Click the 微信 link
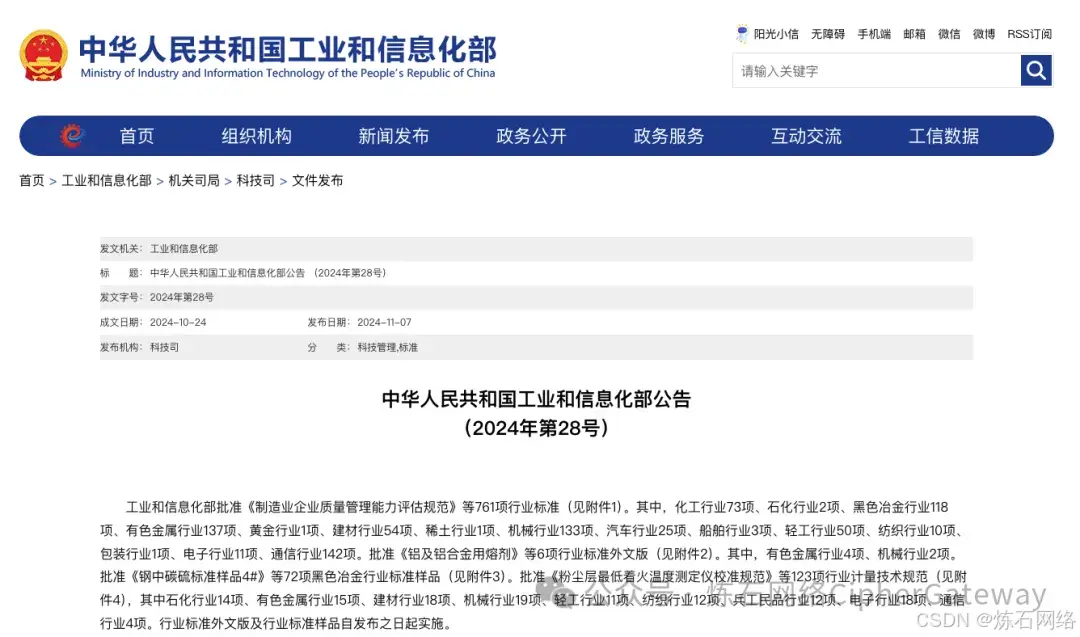This screenshot has height=637, width=1080. click(x=949, y=34)
